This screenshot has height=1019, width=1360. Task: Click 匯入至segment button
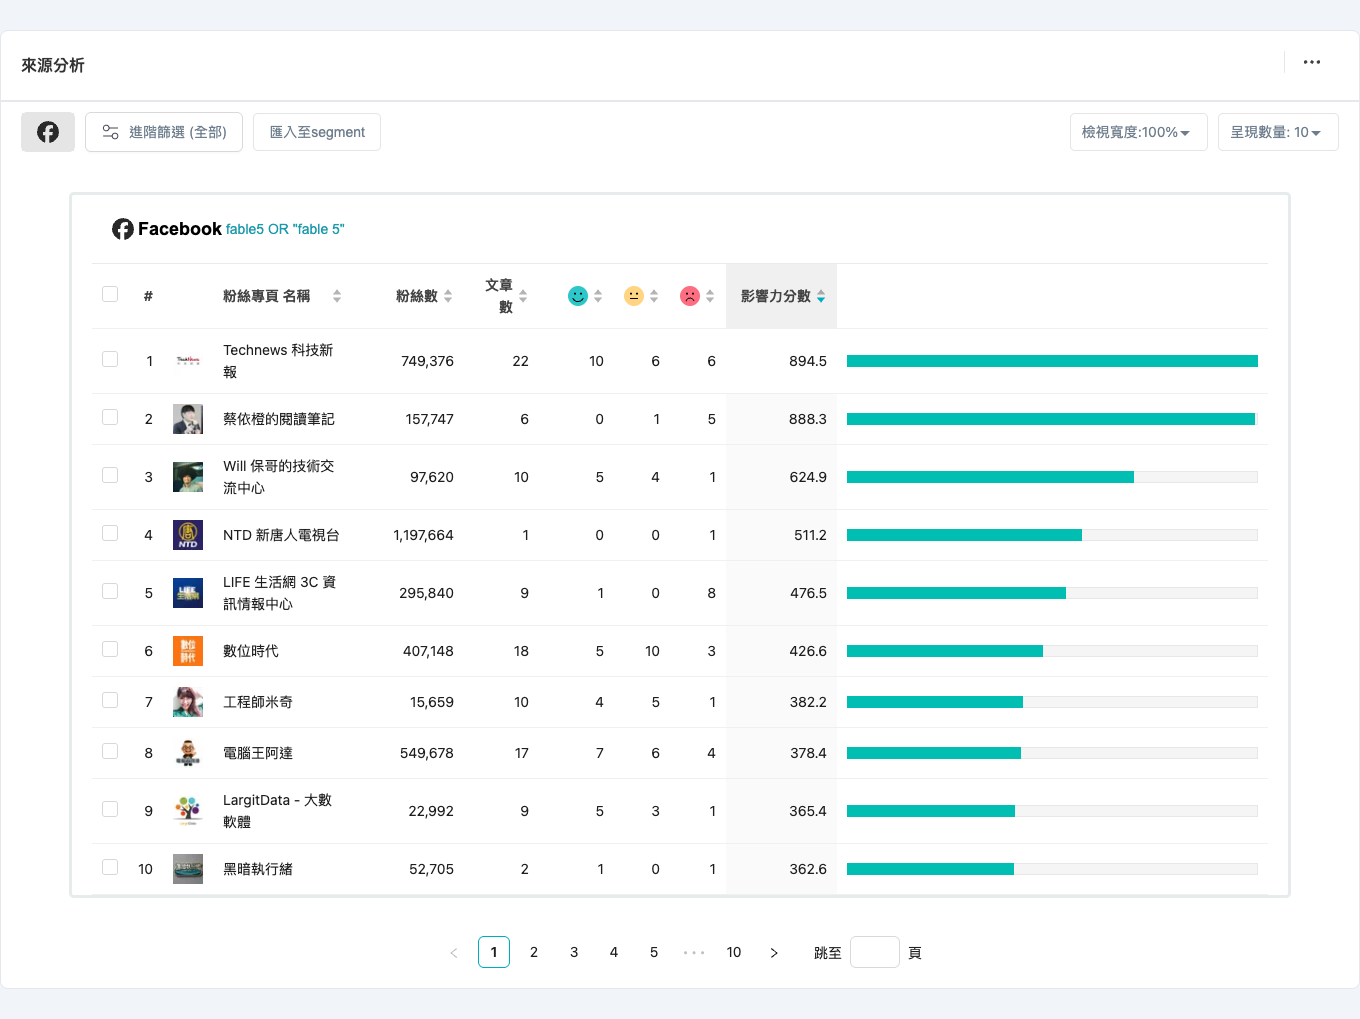317,132
